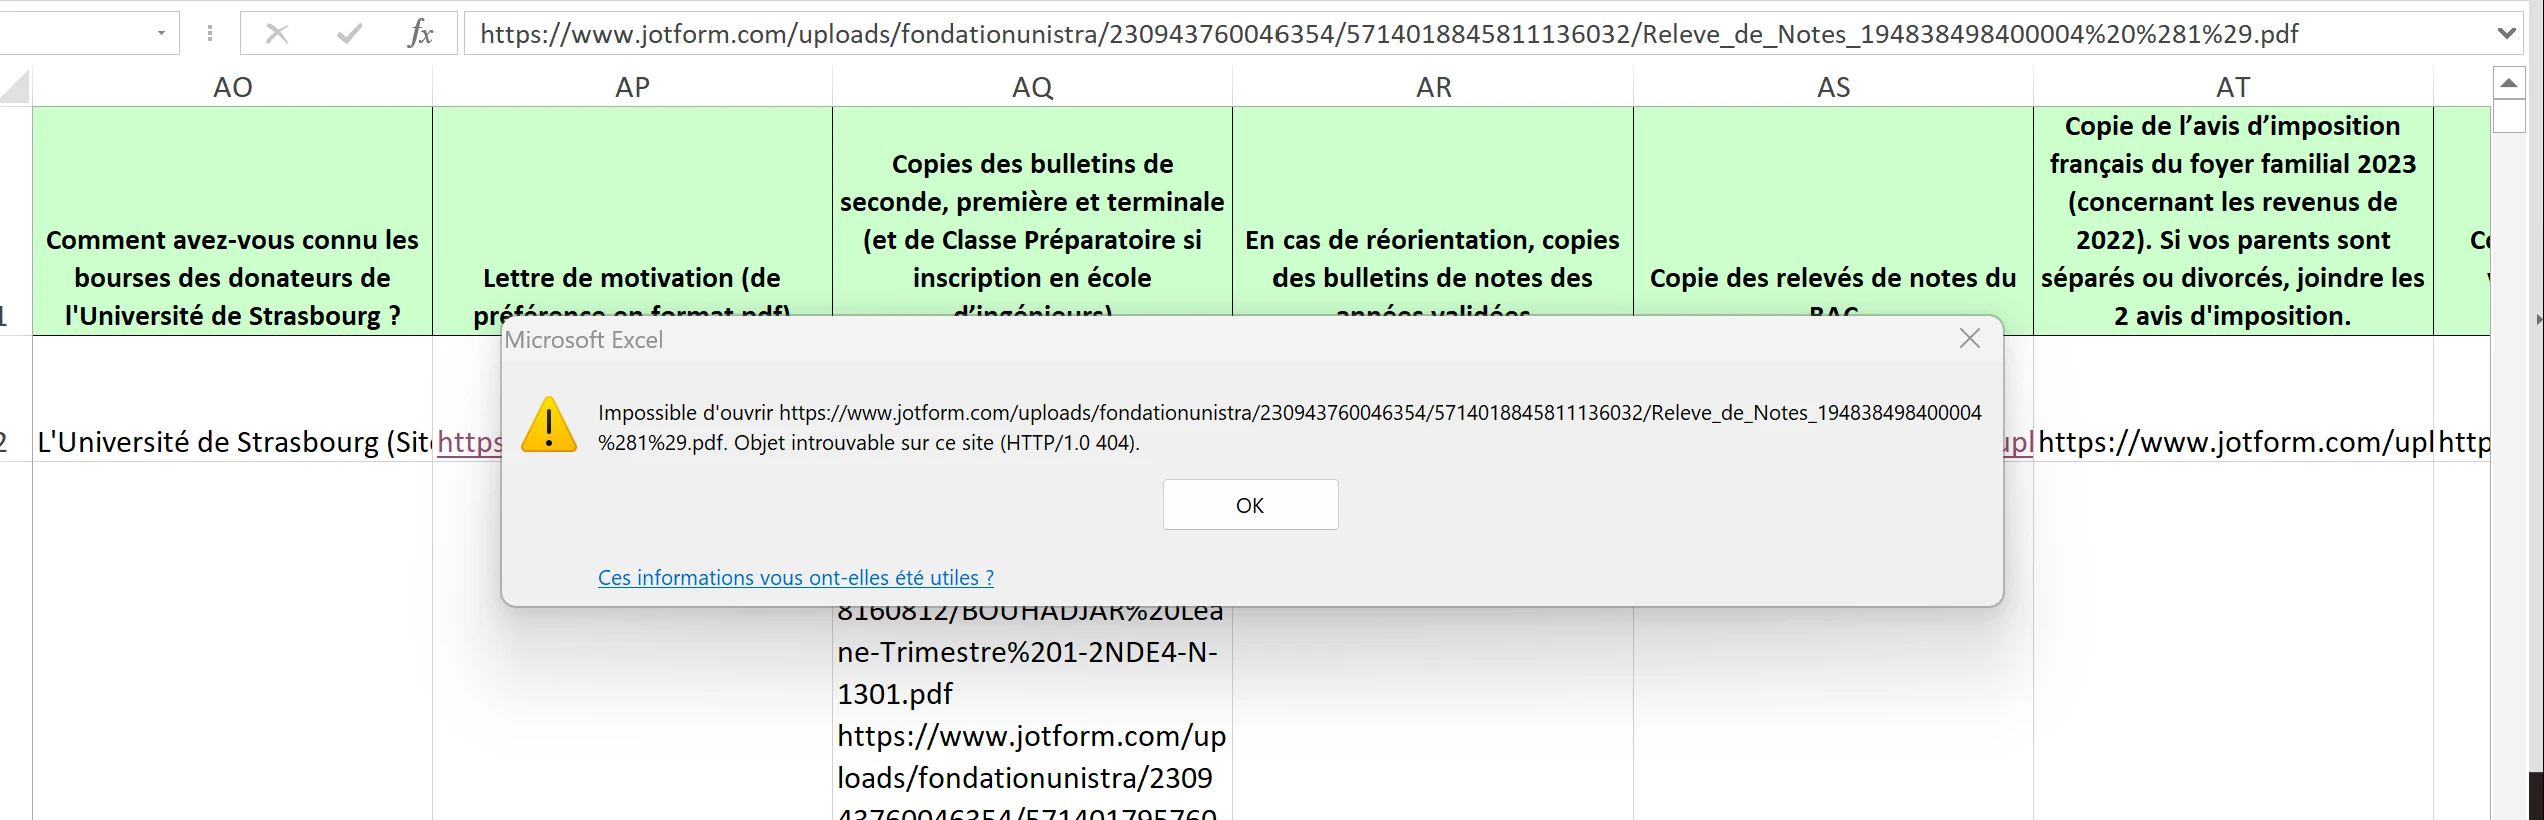Click OK in the Excel error dialog
This screenshot has width=2544, height=820.
1250,505
